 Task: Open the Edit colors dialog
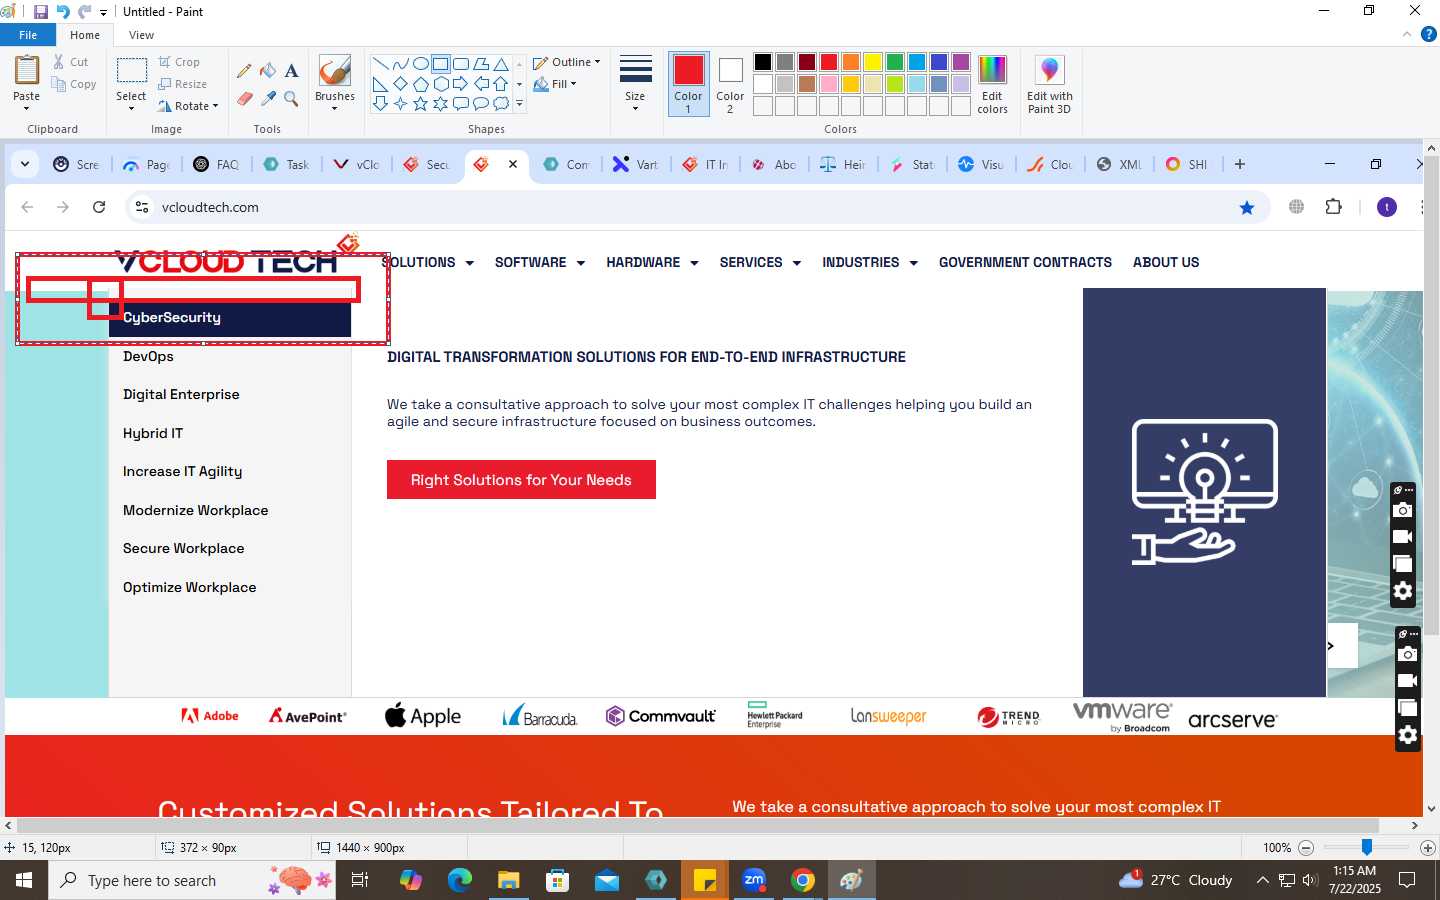tap(992, 84)
